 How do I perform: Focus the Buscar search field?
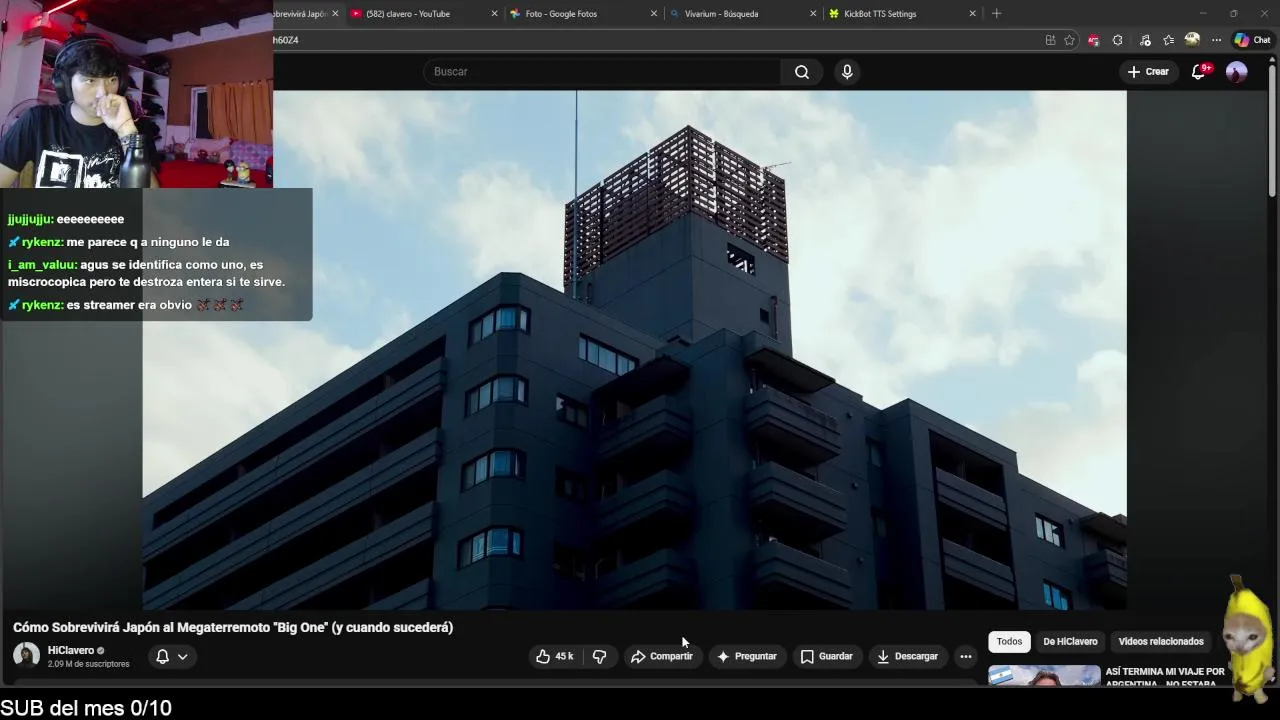click(x=603, y=72)
